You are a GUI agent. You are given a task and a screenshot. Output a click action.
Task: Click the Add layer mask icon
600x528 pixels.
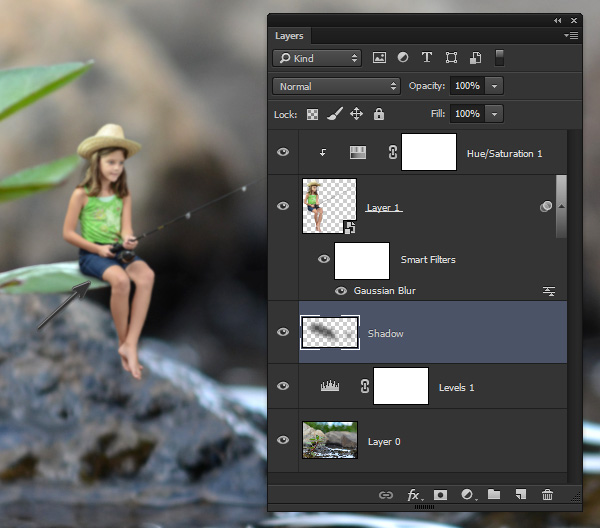(x=440, y=495)
